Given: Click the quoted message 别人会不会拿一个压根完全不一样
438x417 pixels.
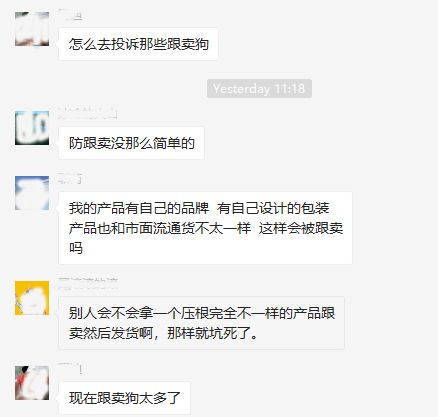Looking at the screenshot, I should (202, 323).
